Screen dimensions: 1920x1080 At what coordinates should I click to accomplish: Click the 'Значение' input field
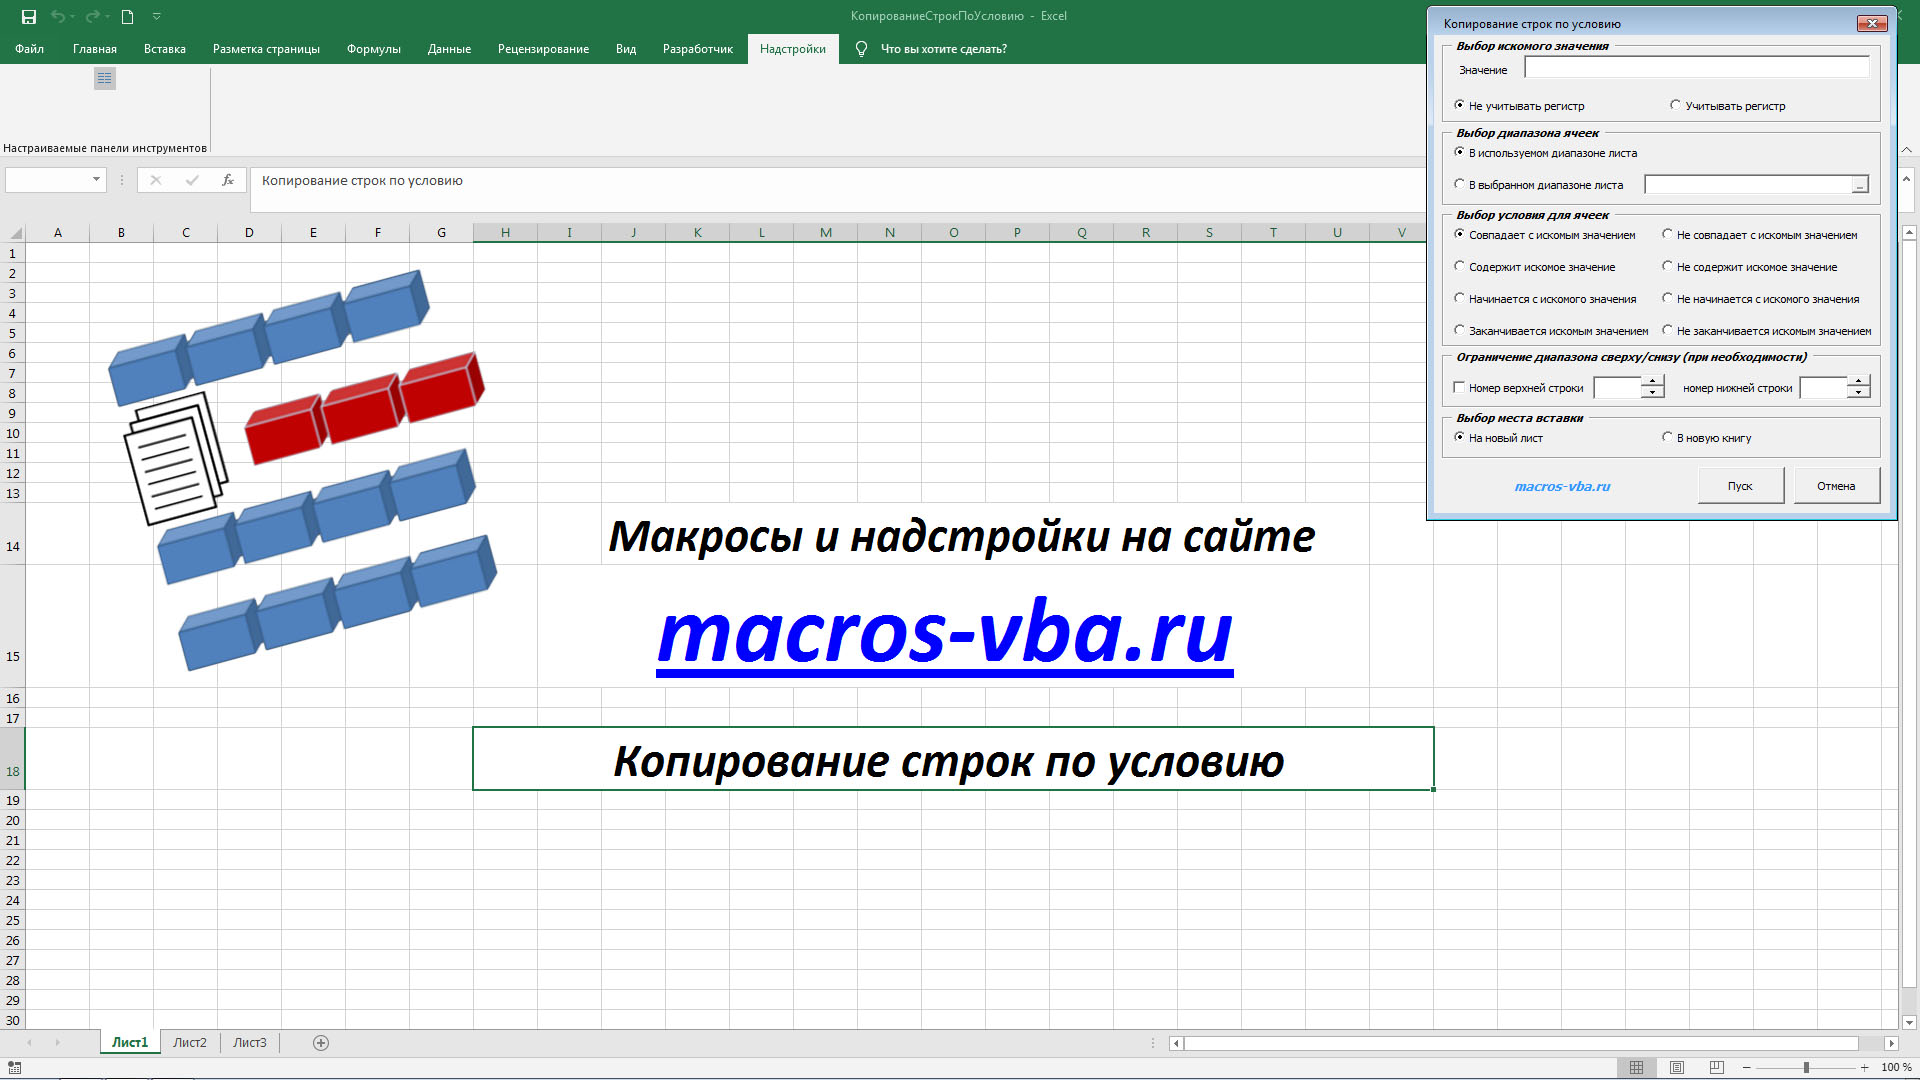click(1696, 68)
